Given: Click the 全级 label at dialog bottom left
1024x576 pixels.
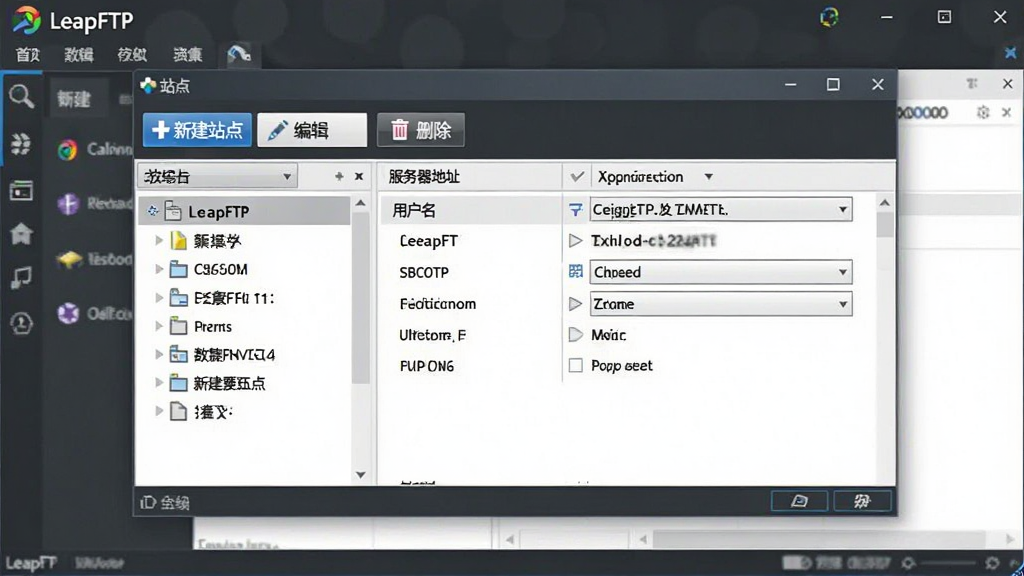Looking at the screenshot, I should pos(174,502).
